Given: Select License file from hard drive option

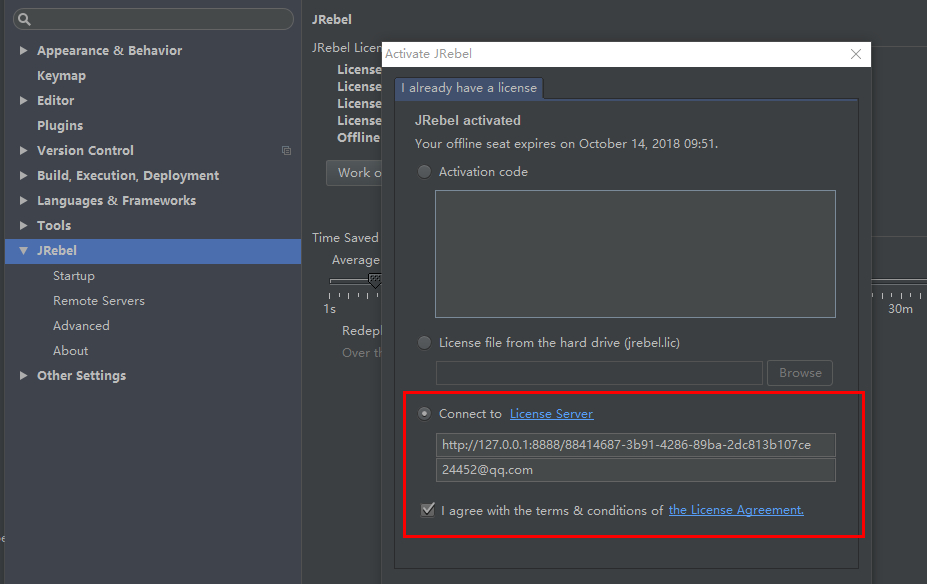Looking at the screenshot, I should (424, 343).
